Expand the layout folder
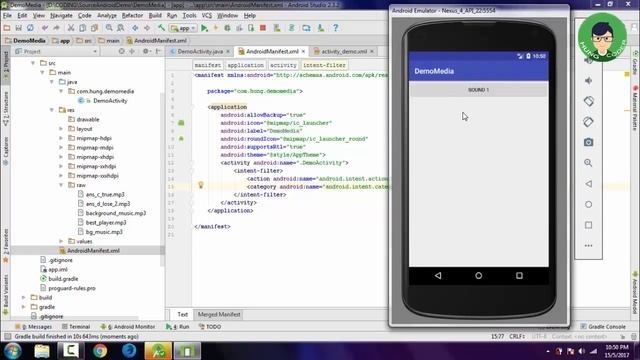 point(61,129)
